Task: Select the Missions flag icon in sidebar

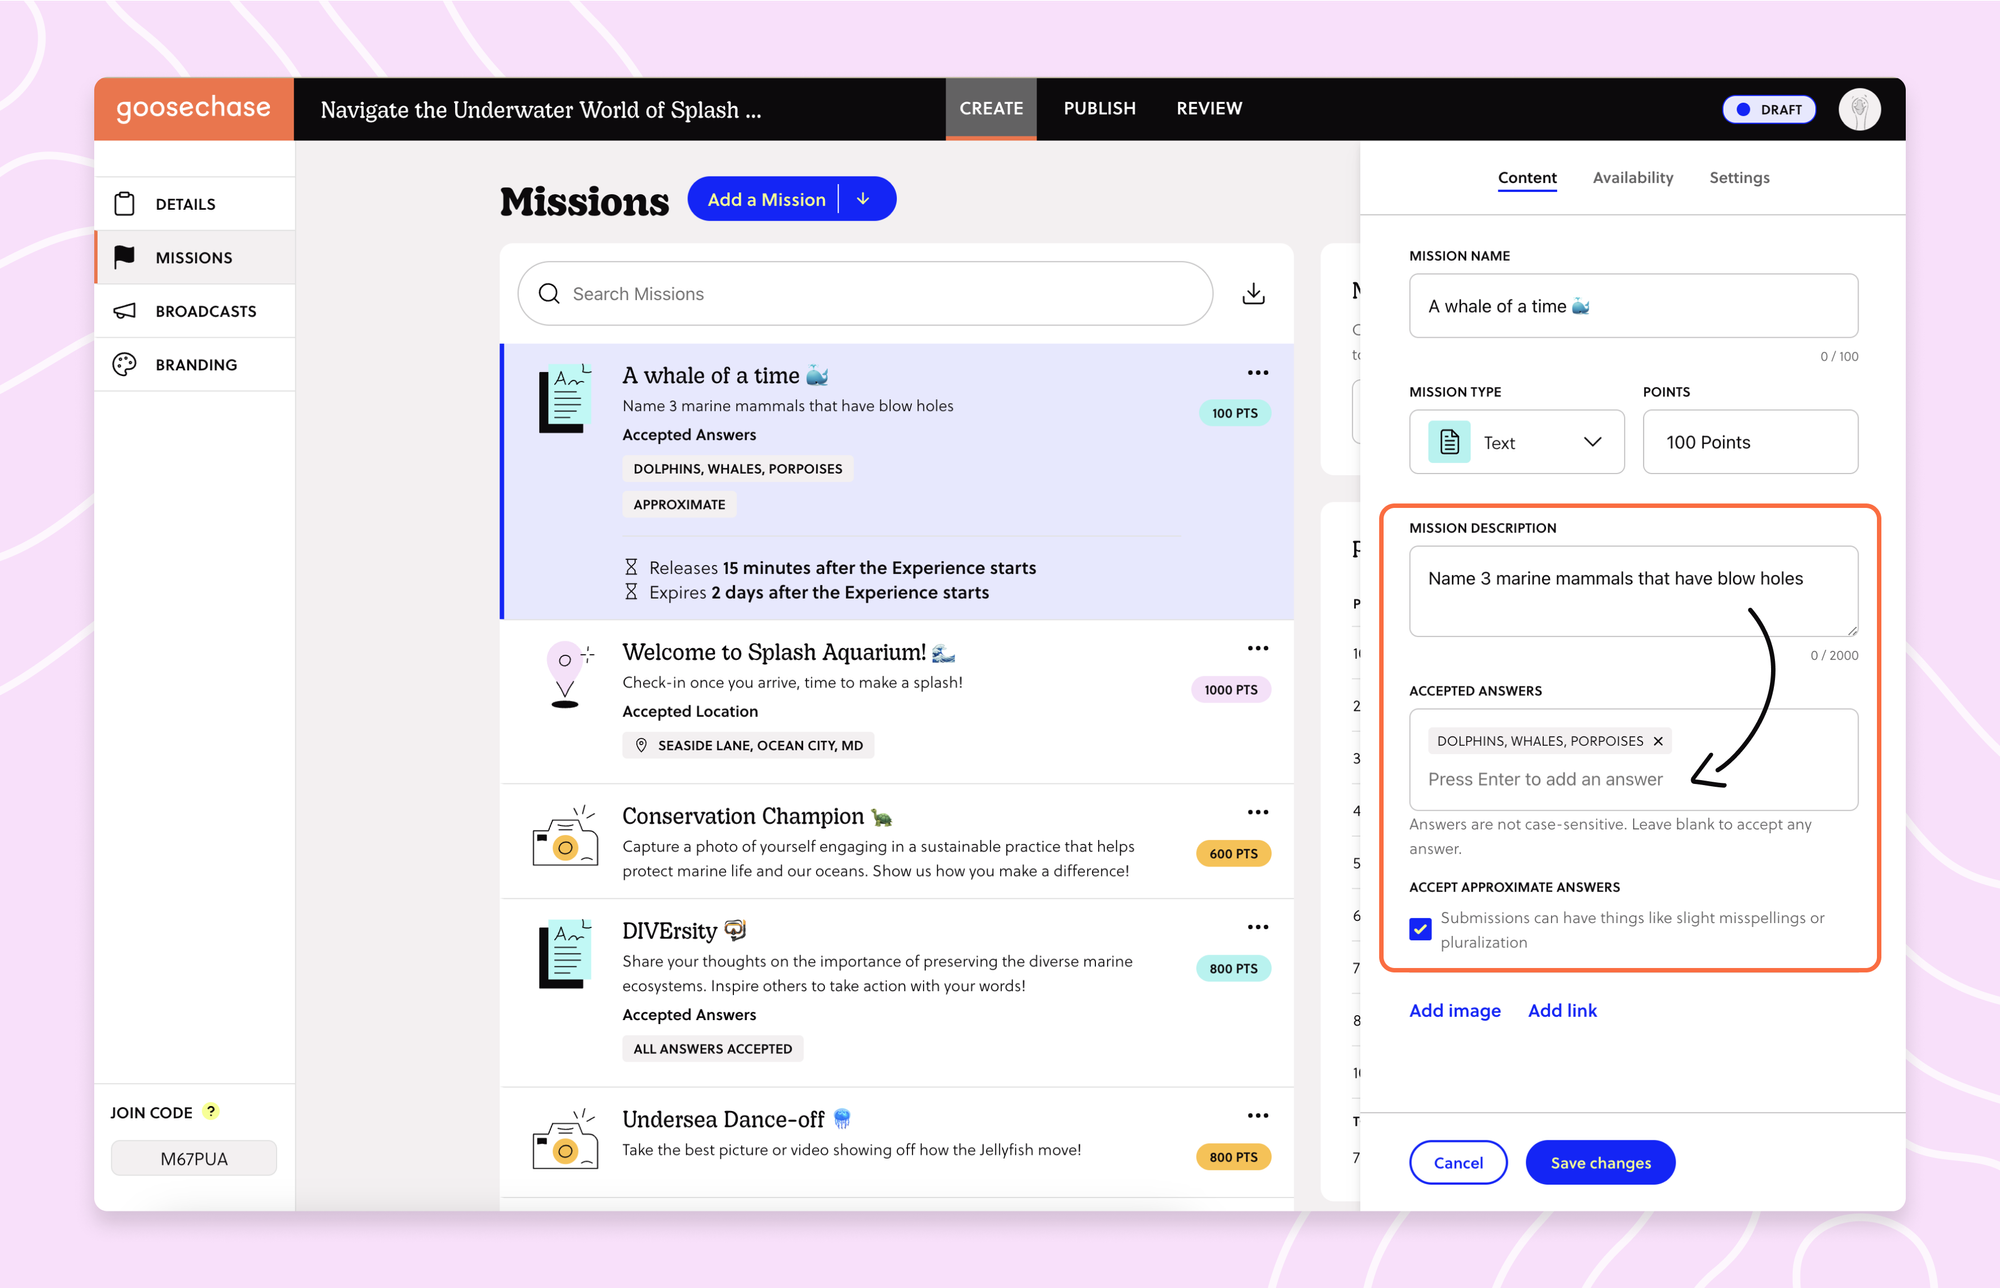Action: pos(124,257)
